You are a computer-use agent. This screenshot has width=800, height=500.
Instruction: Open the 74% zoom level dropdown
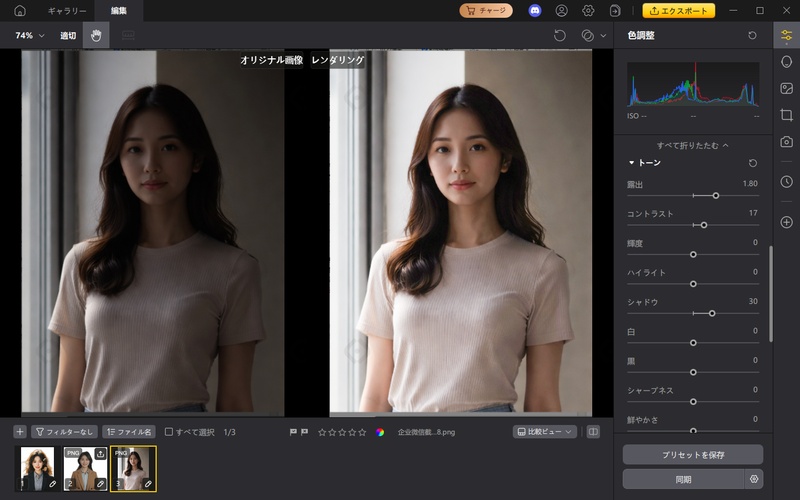click(29, 35)
